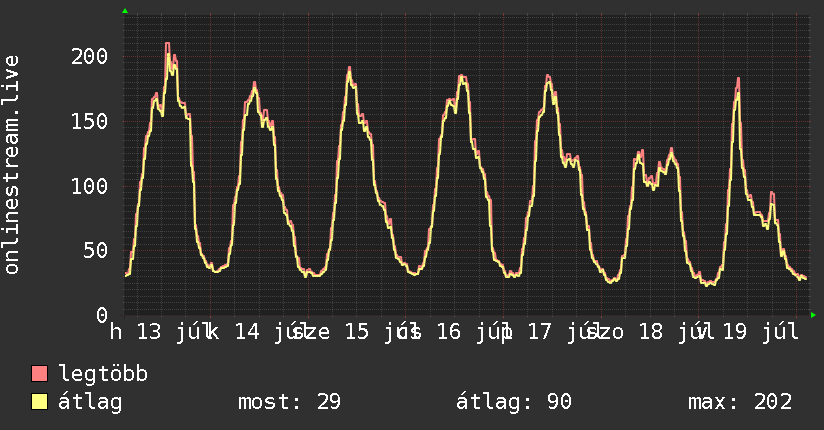The height and width of the screenshot is (430, 824).
Task: Click the 0 y-axis origin label
Action: point(102,315)
